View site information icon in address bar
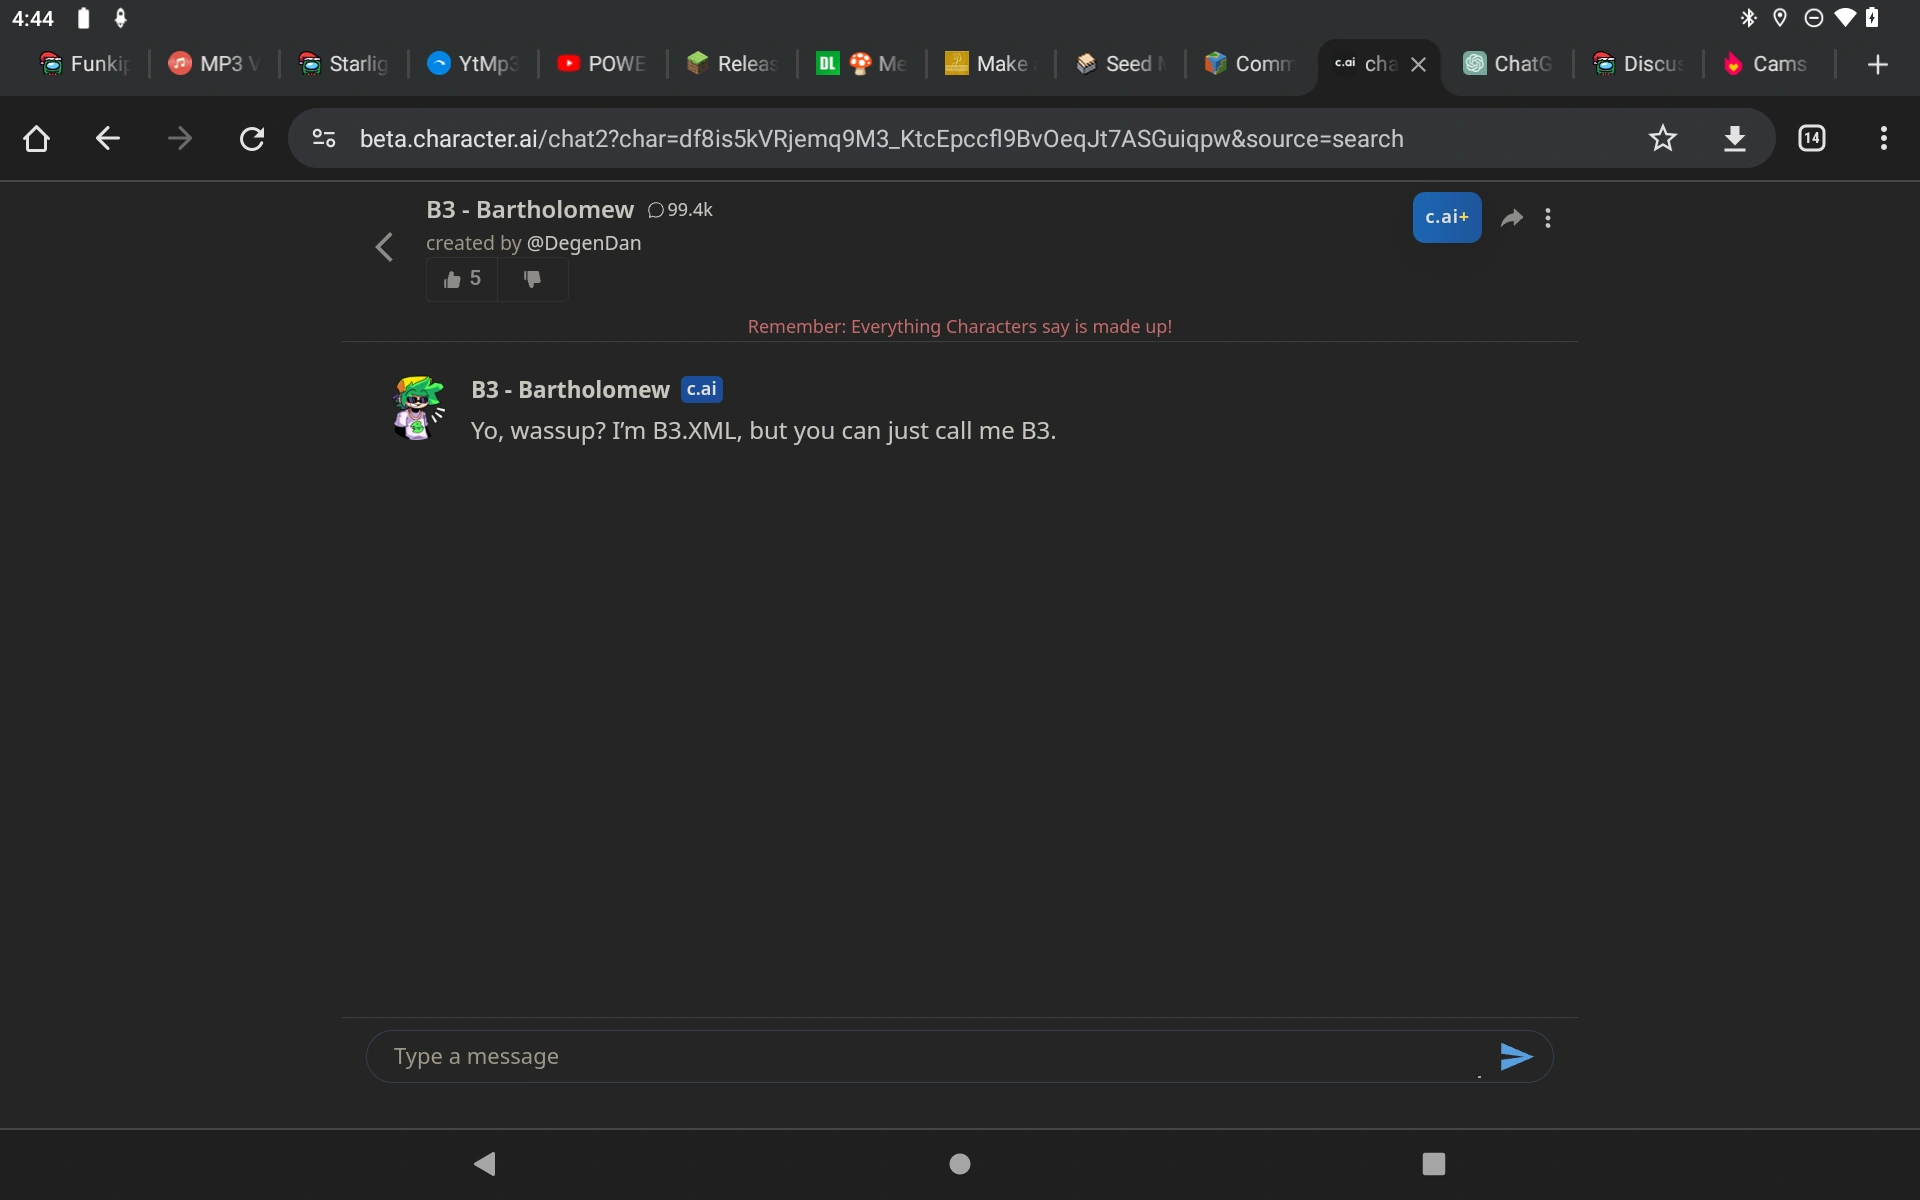 324,138
